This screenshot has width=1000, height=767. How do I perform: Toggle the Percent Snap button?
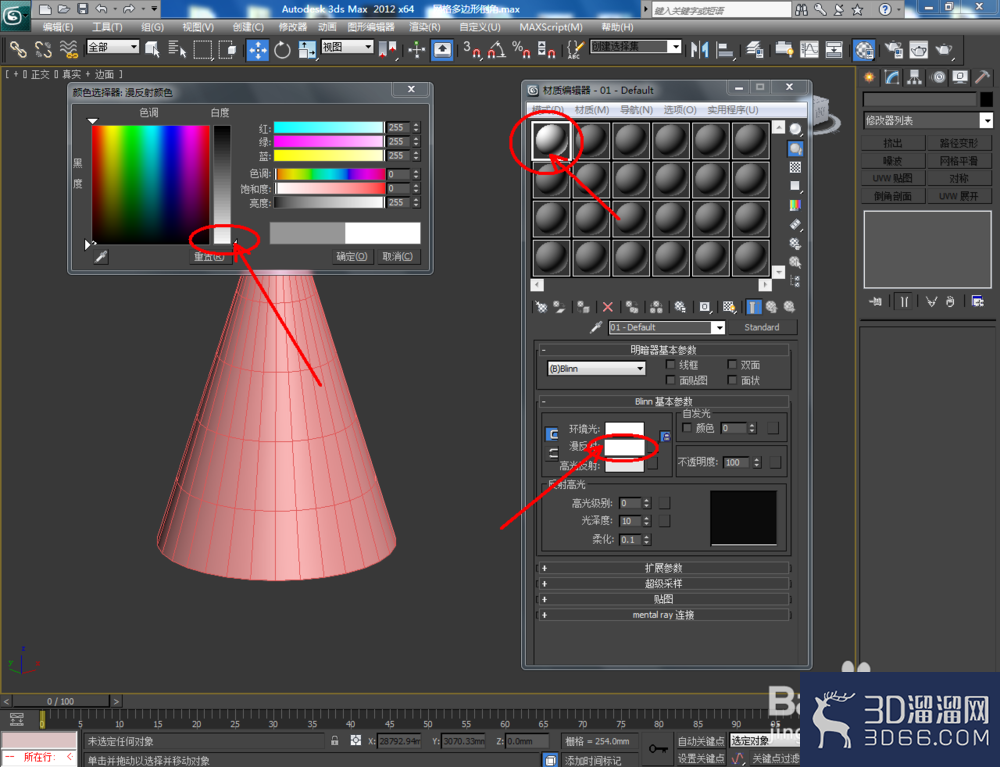[x=521, y=49]
